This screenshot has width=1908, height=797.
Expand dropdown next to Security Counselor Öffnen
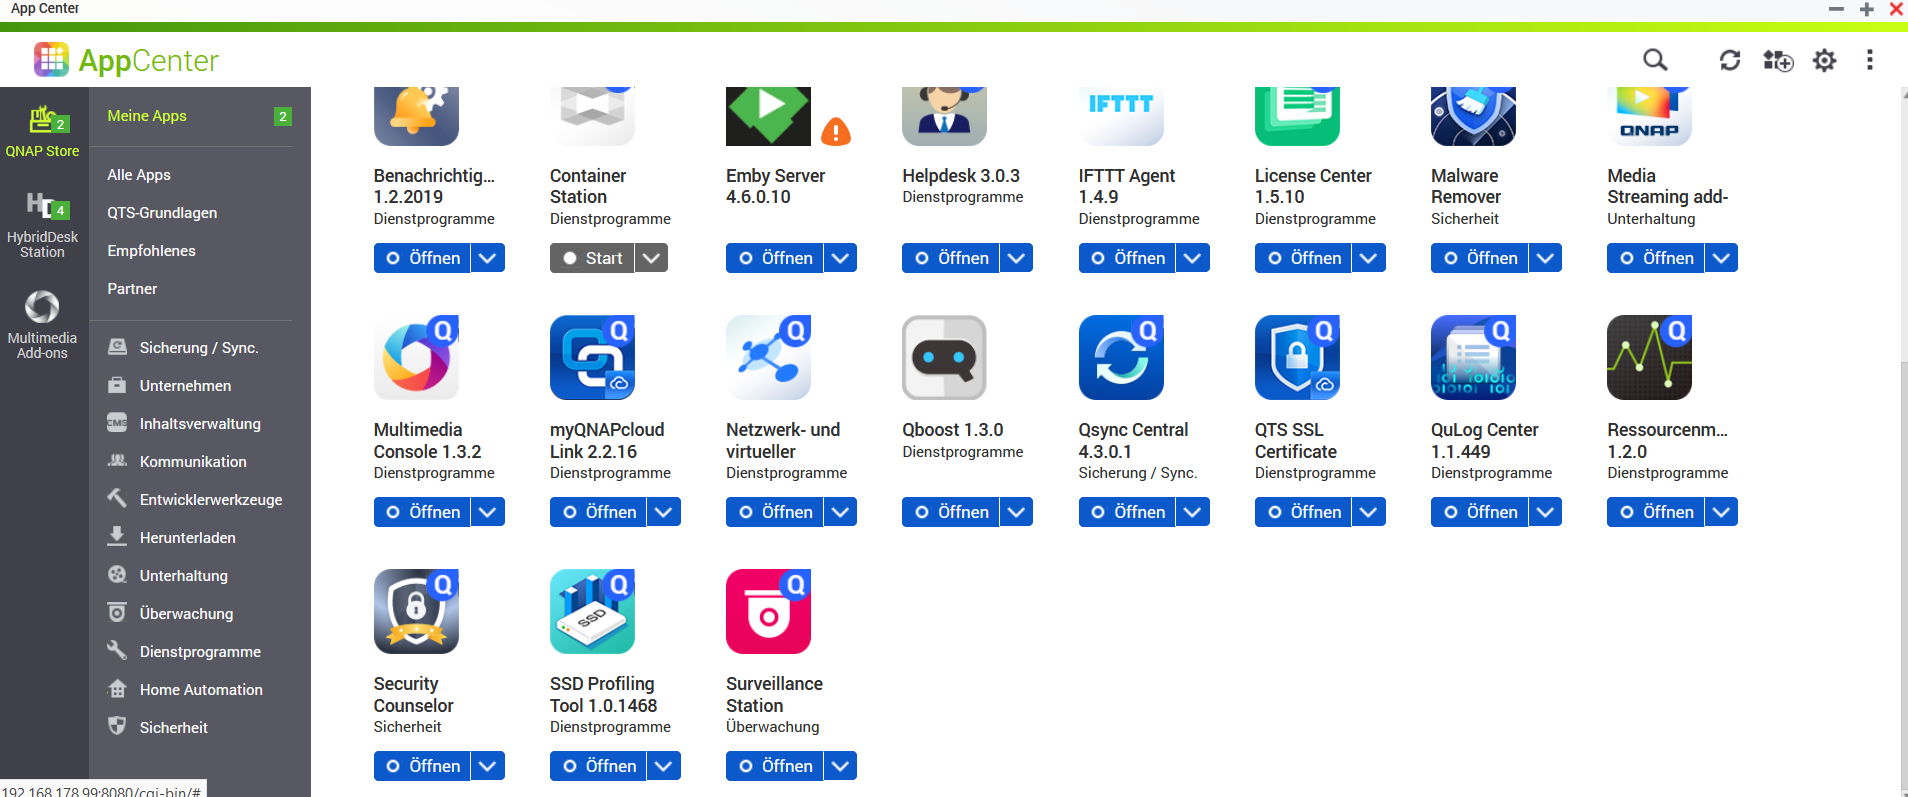tap(488, 766)
